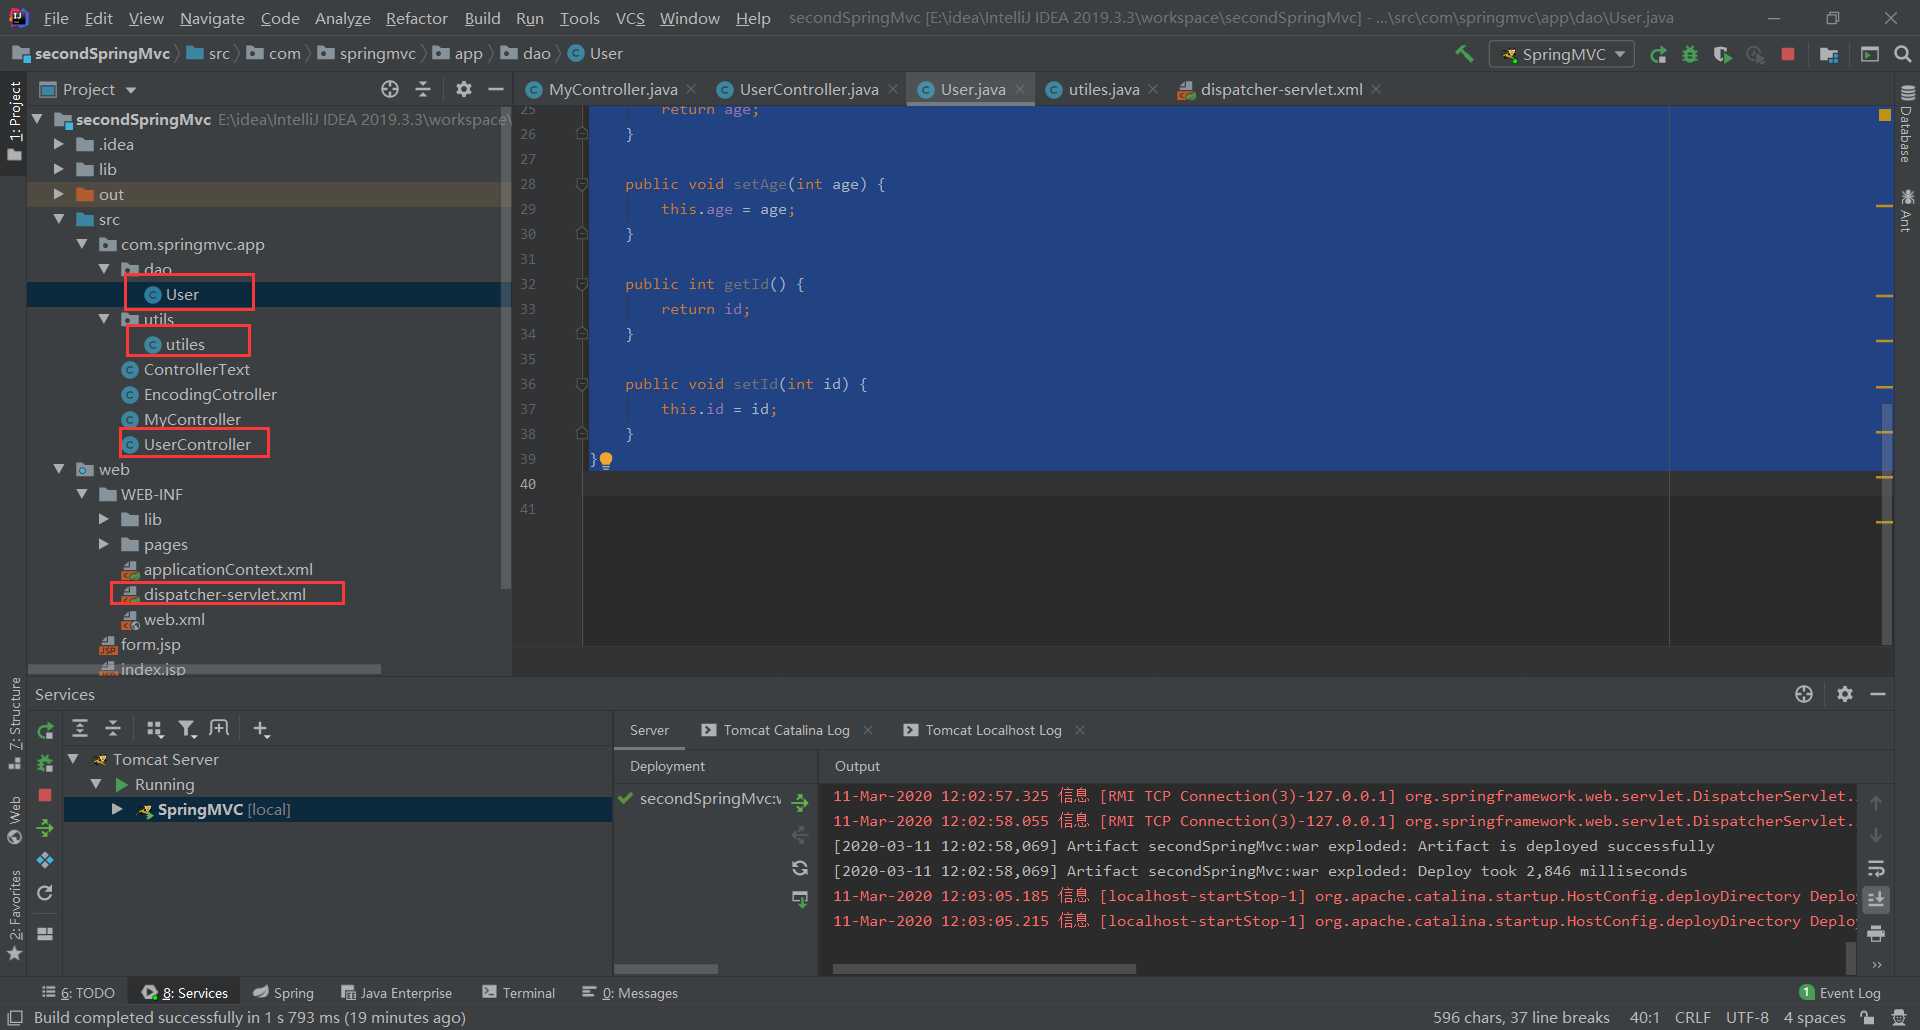Toggle the Favorites tool window stripe

(15, 915)
